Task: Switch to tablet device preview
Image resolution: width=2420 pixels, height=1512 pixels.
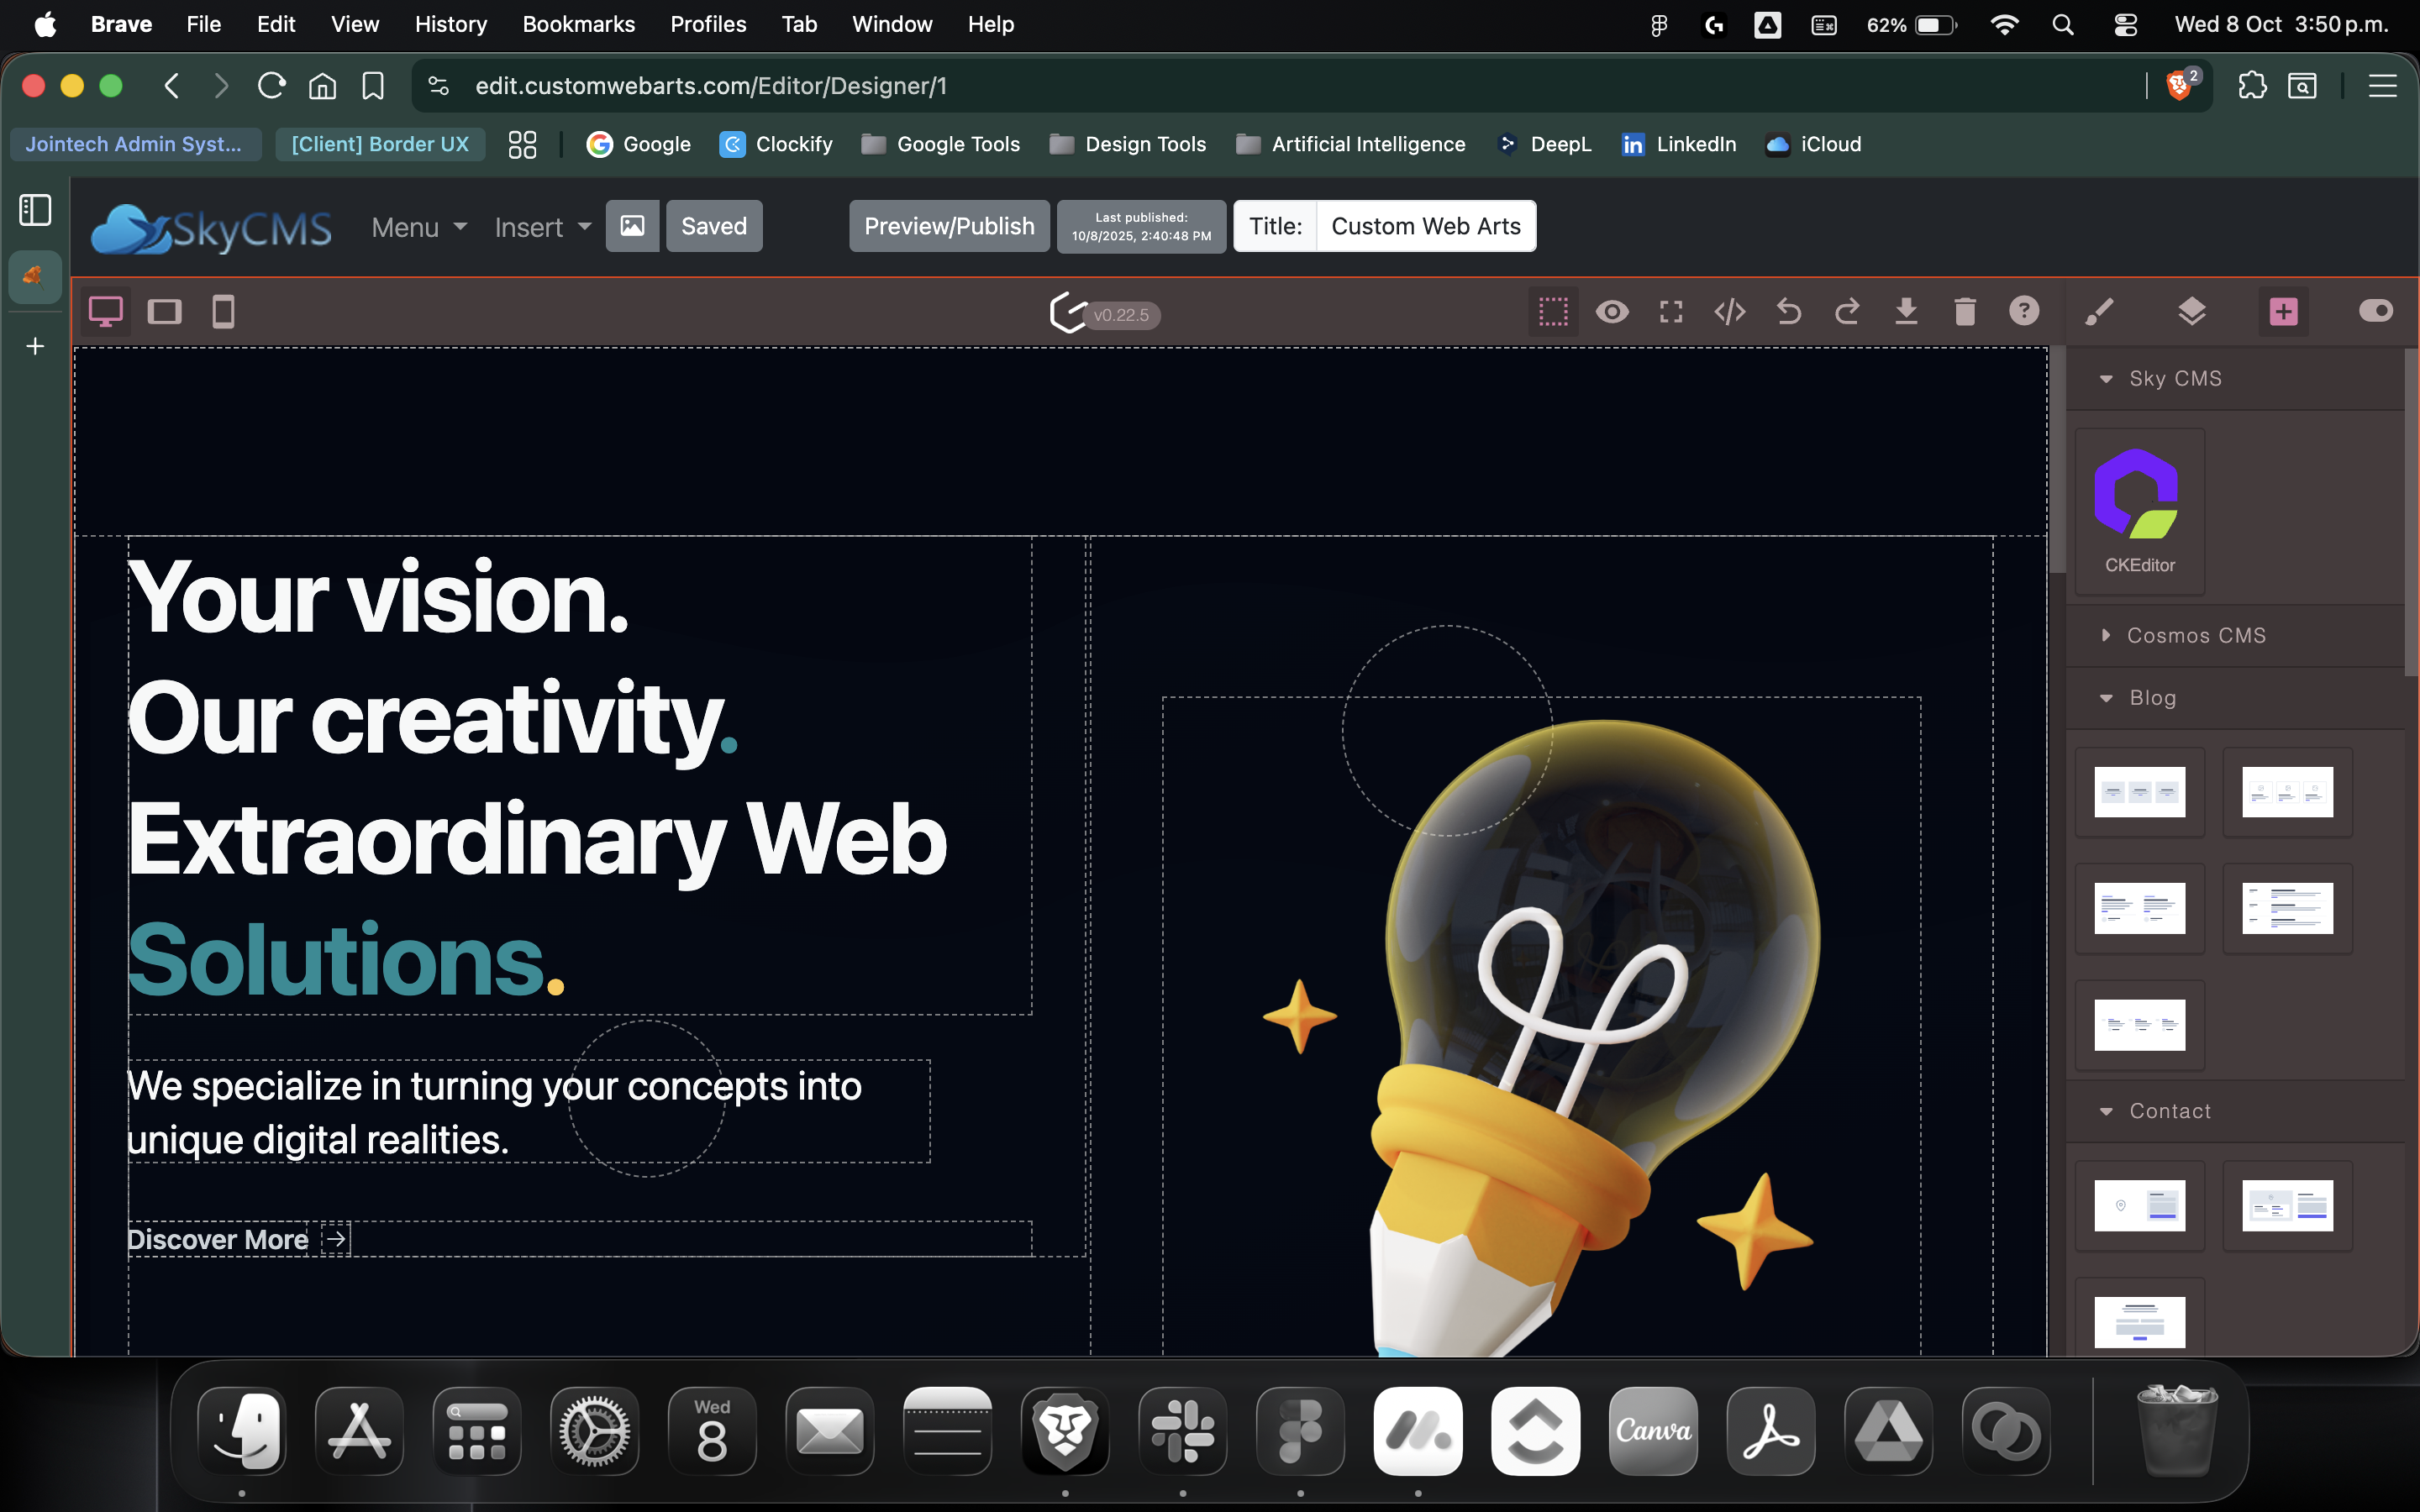Action: point(164,312)
